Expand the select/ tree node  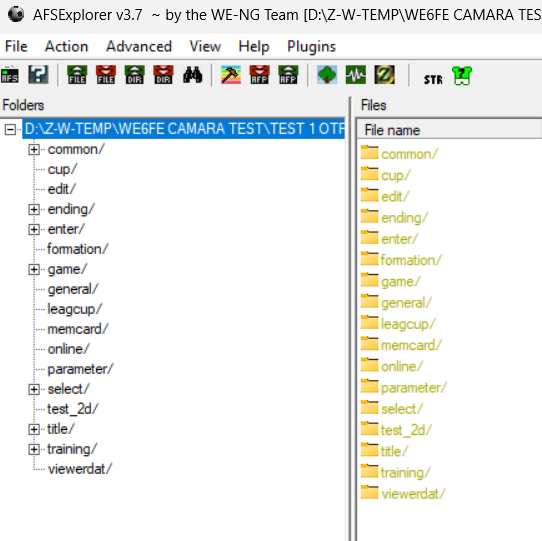34,389
